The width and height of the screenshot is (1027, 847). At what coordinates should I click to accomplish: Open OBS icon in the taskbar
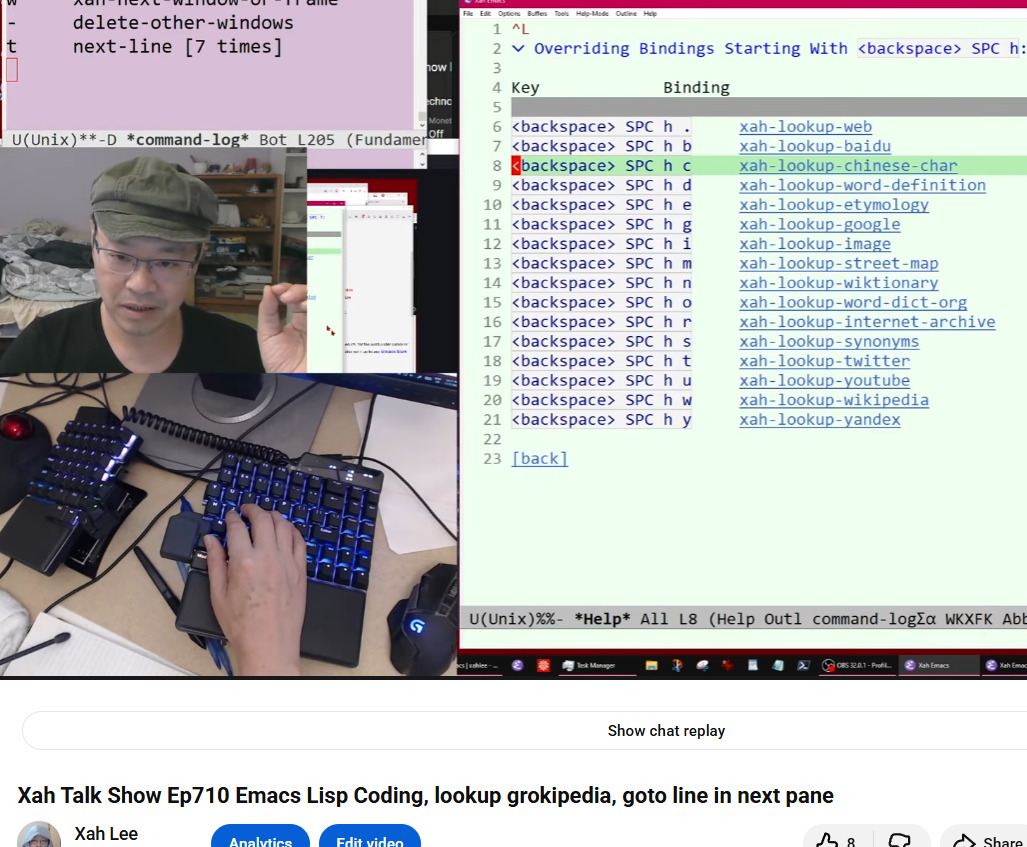pyautogui.click(x=828, y=665)
